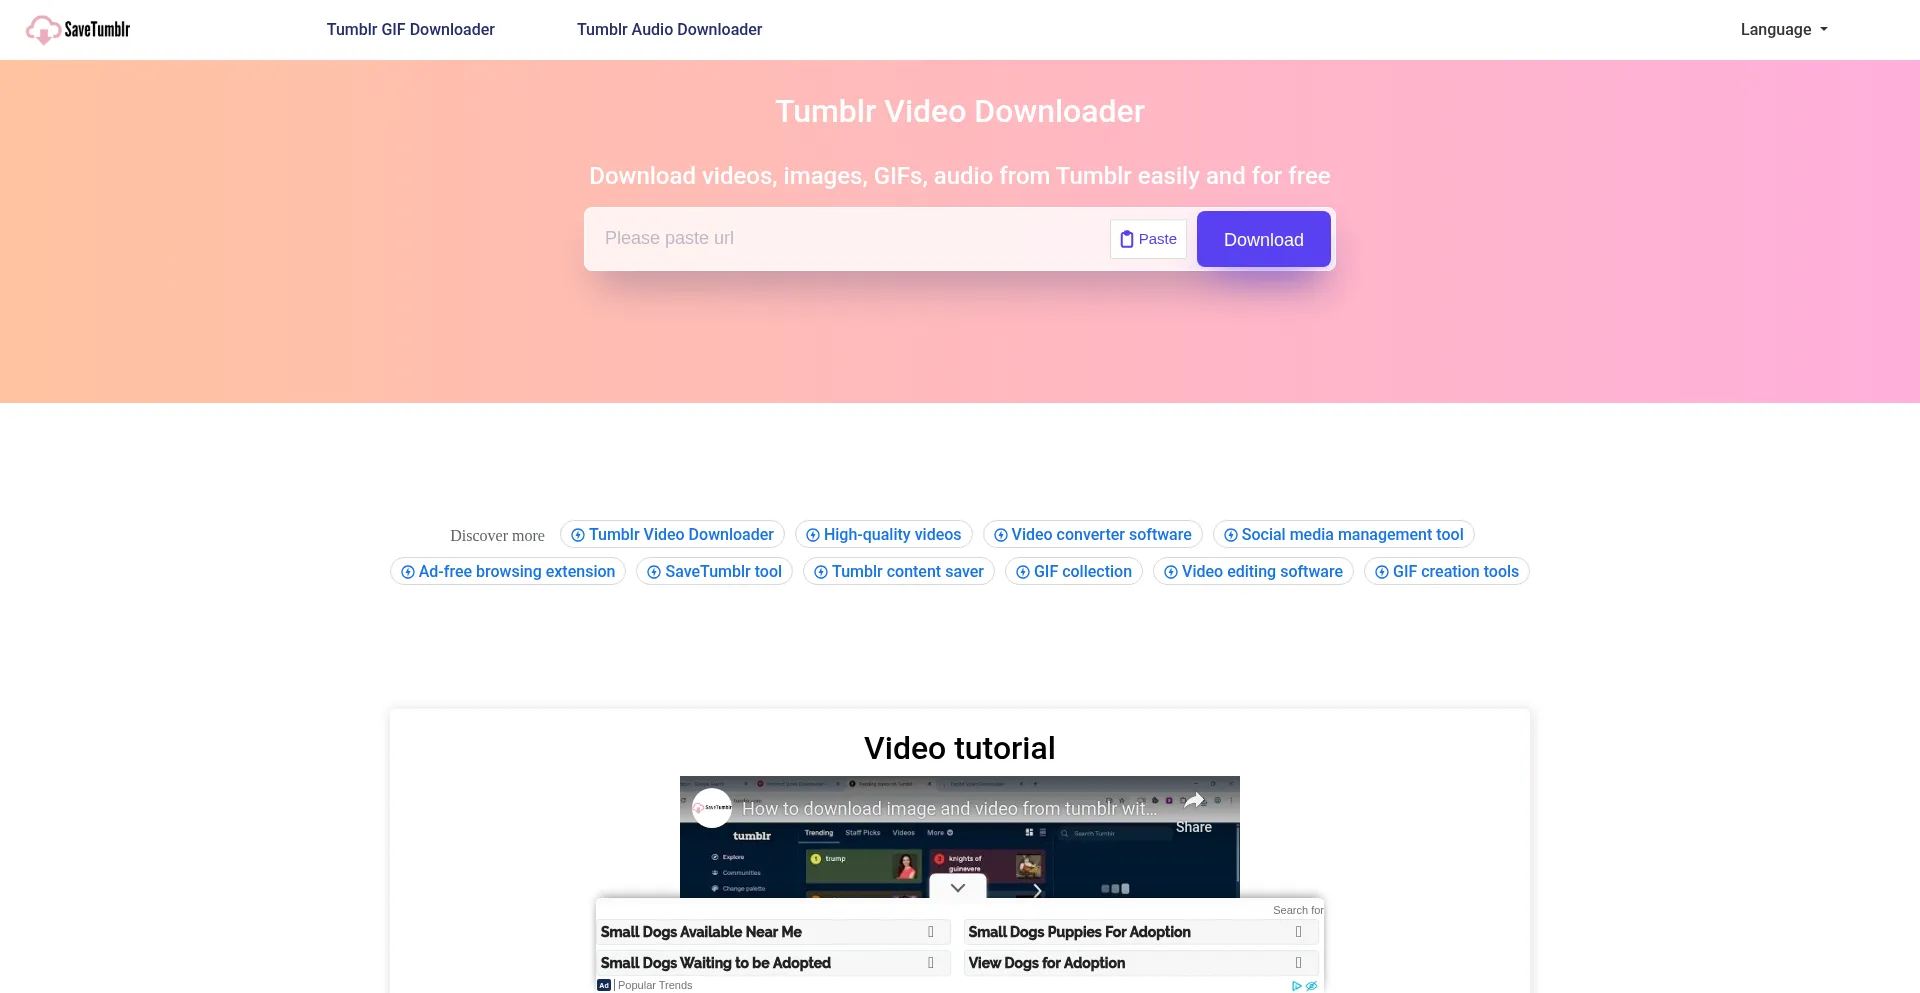1920x993 pixels.
Task: Open Tumblr GIF Downloader page
Action: (x=410, y=30)
